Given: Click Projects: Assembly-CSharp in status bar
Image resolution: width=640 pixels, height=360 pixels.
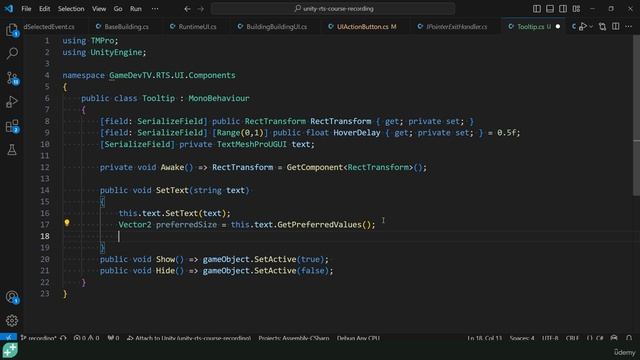Looking at the screenshot, I should [294, 338].
